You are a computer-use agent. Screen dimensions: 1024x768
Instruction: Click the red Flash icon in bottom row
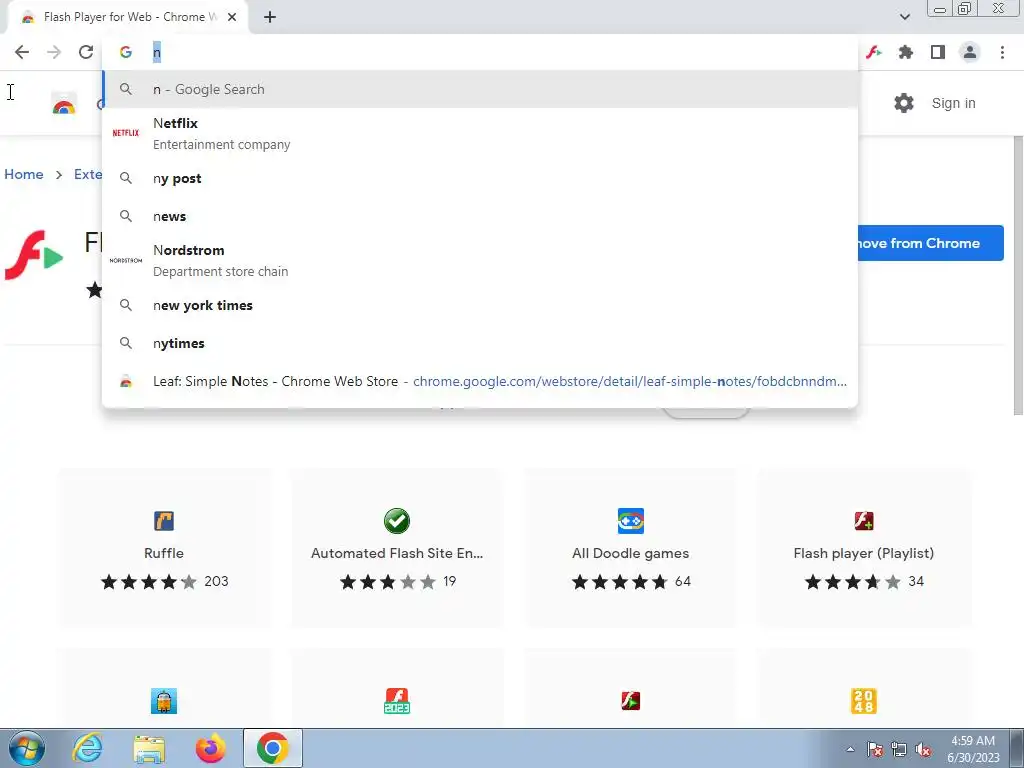[631, 701]
